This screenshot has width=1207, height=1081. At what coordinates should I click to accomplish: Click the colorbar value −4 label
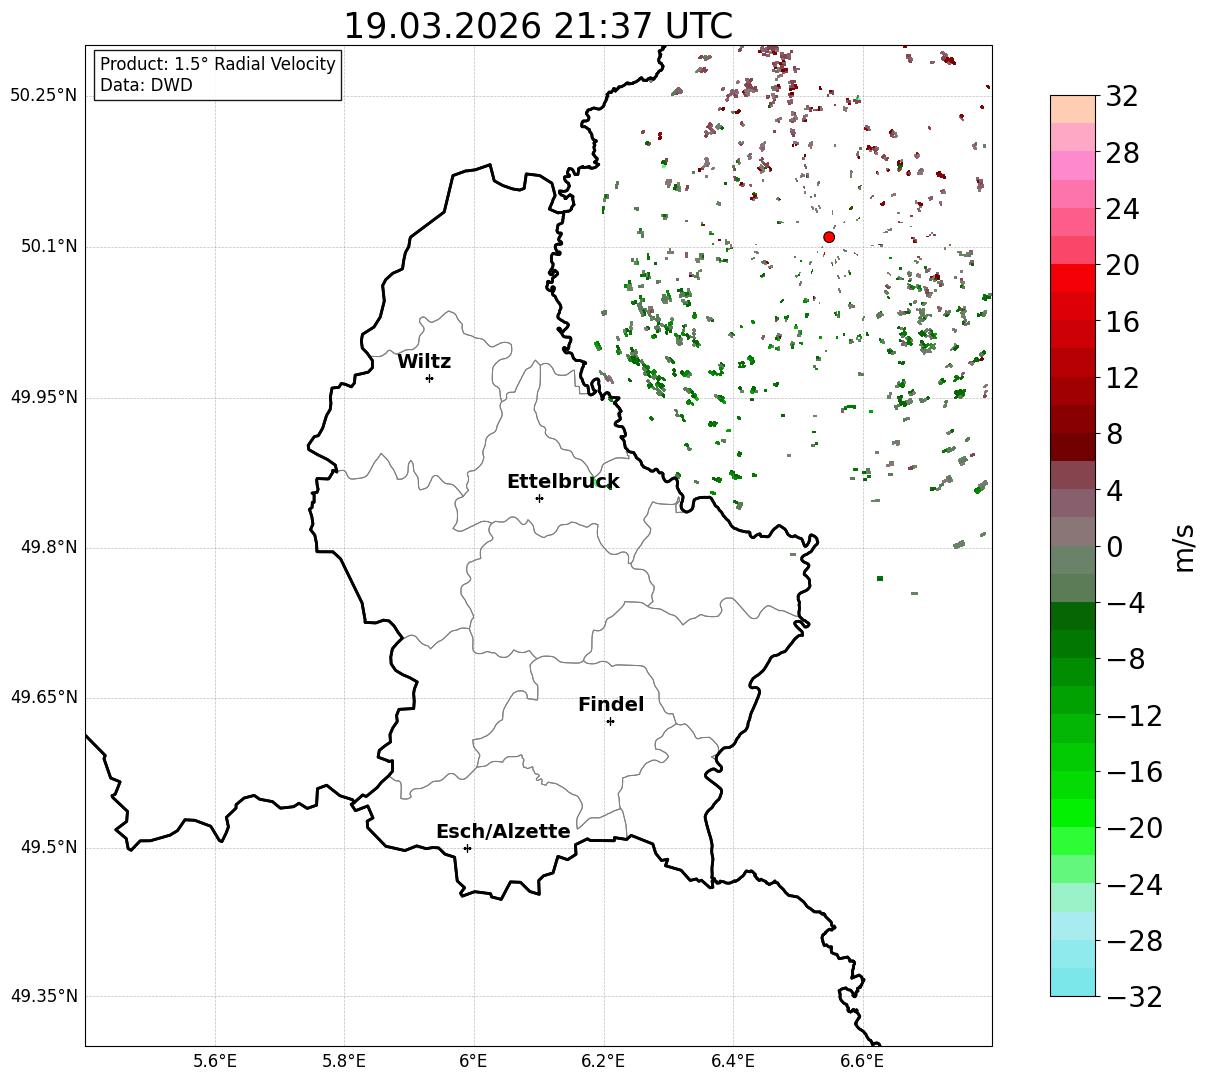coord(1125,603)
